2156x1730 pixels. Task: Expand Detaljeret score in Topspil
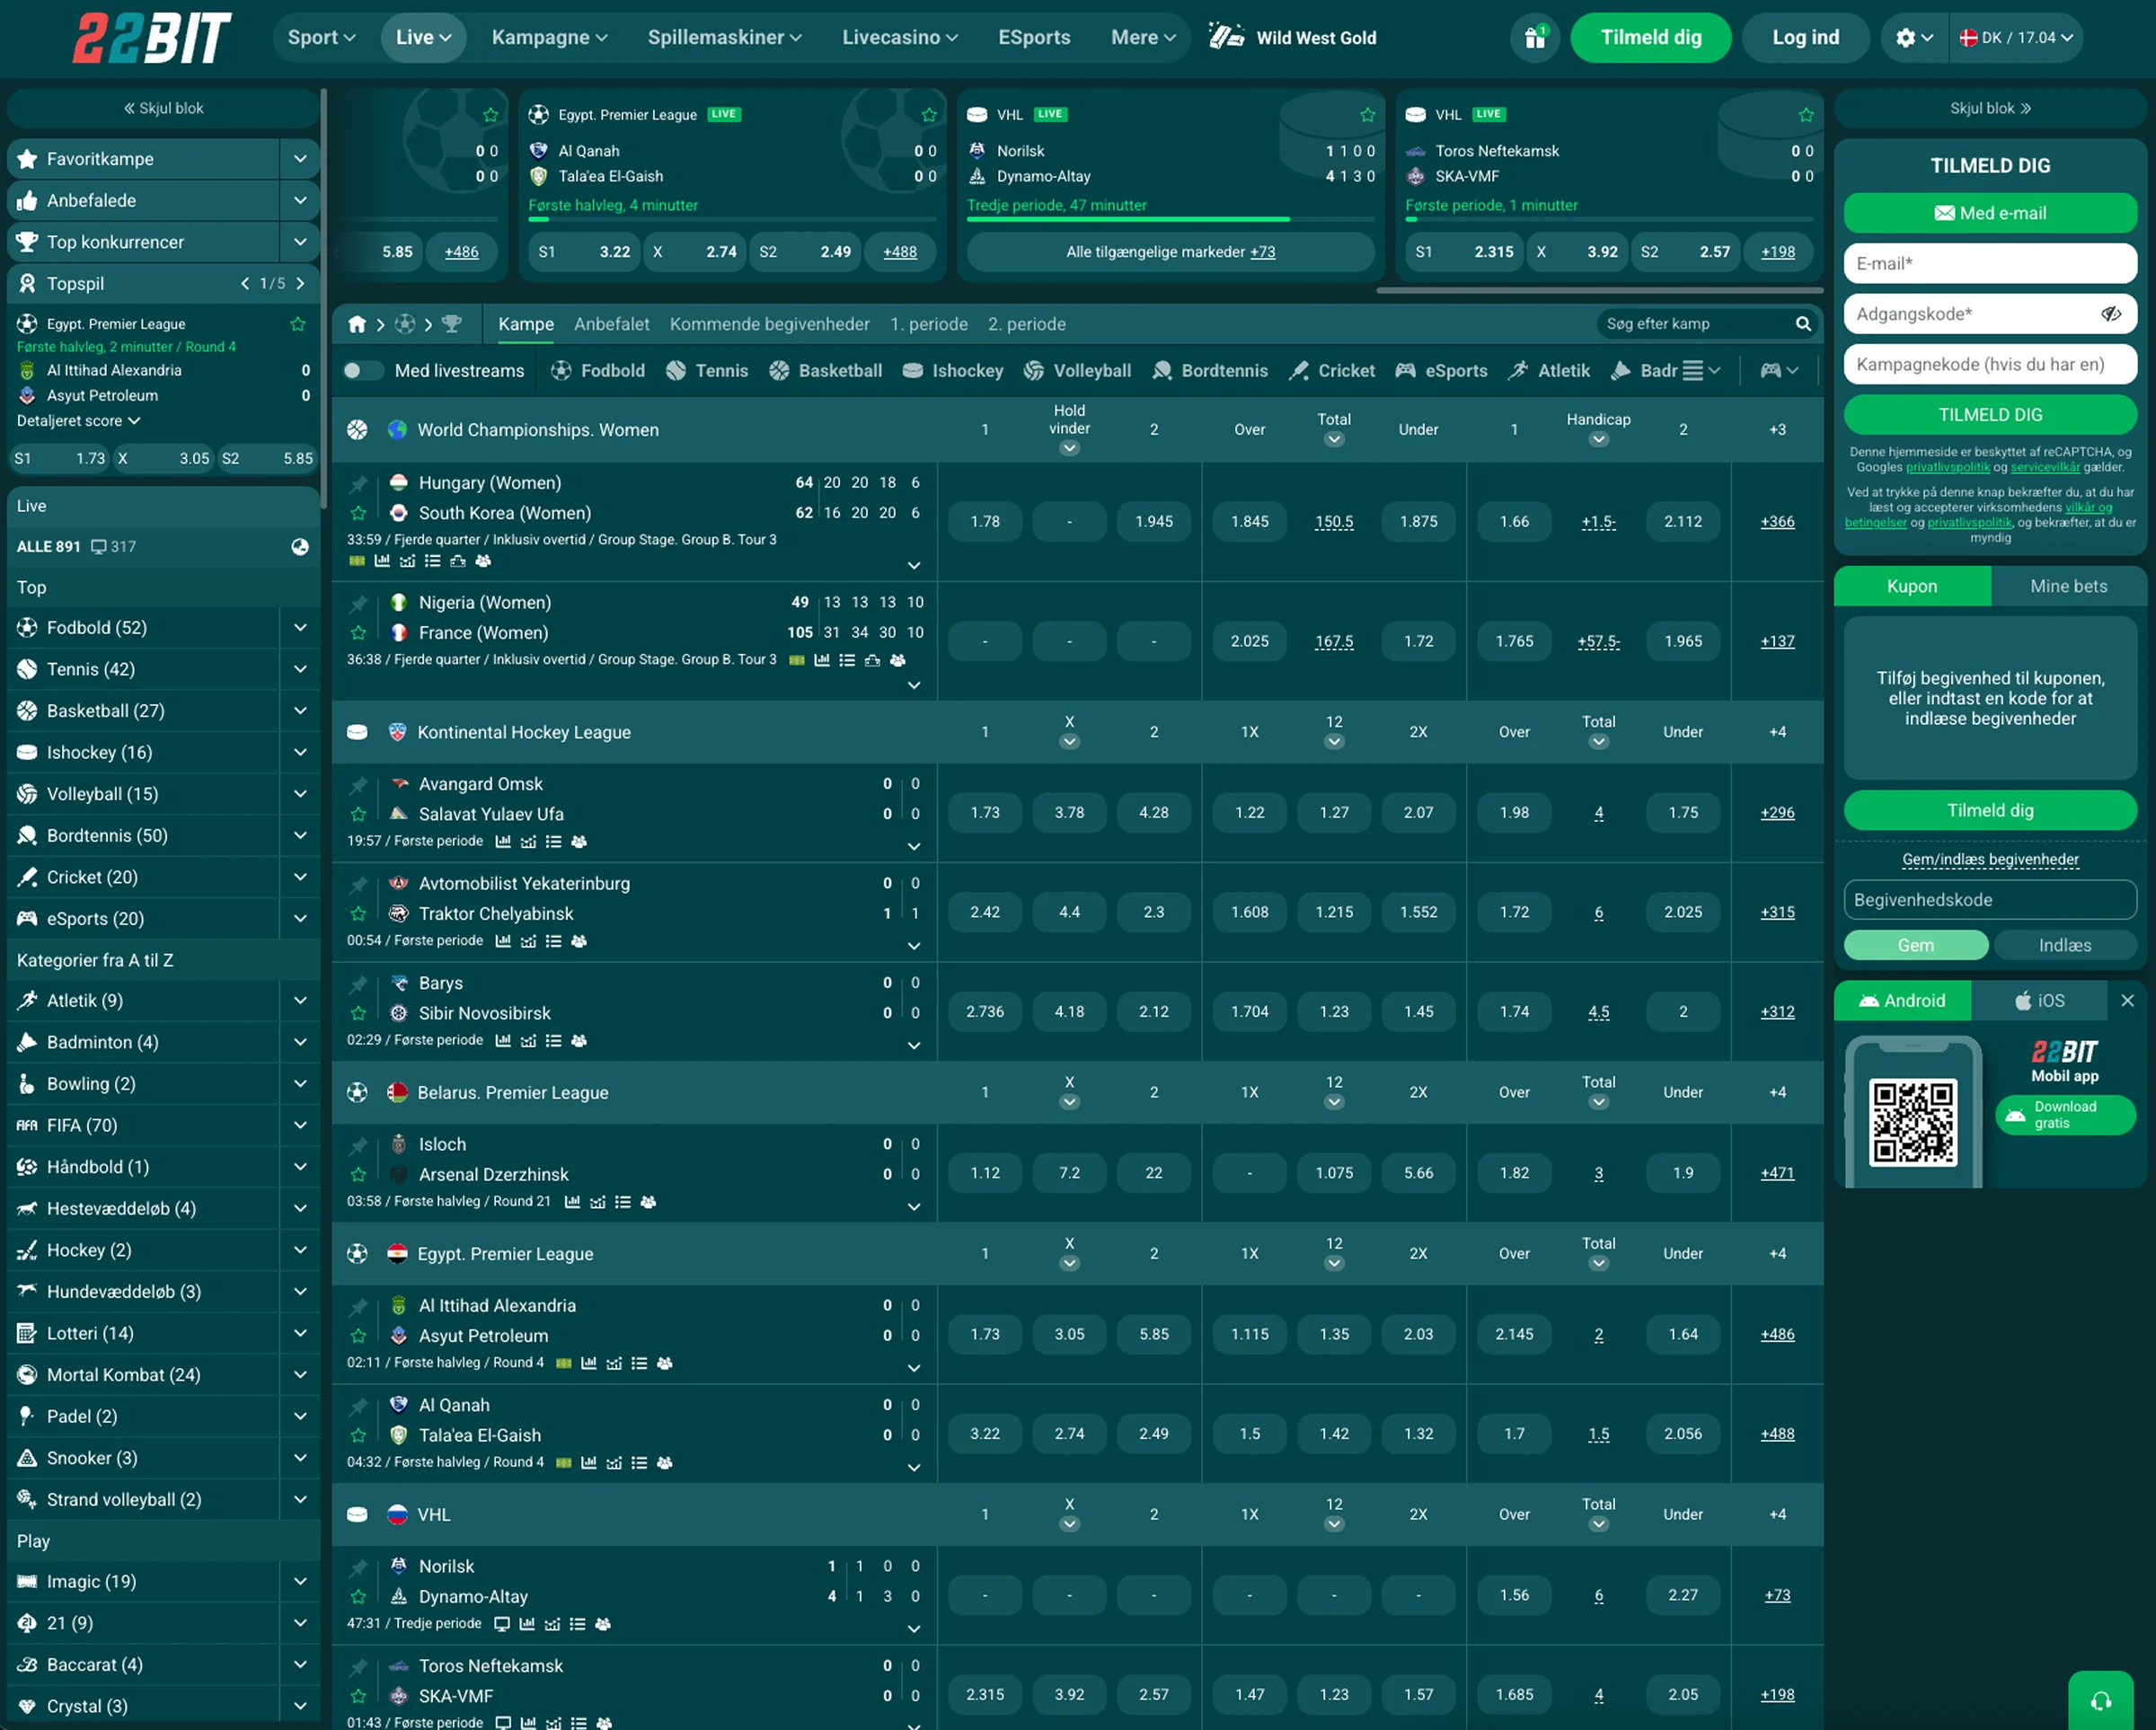click(78, 421)
